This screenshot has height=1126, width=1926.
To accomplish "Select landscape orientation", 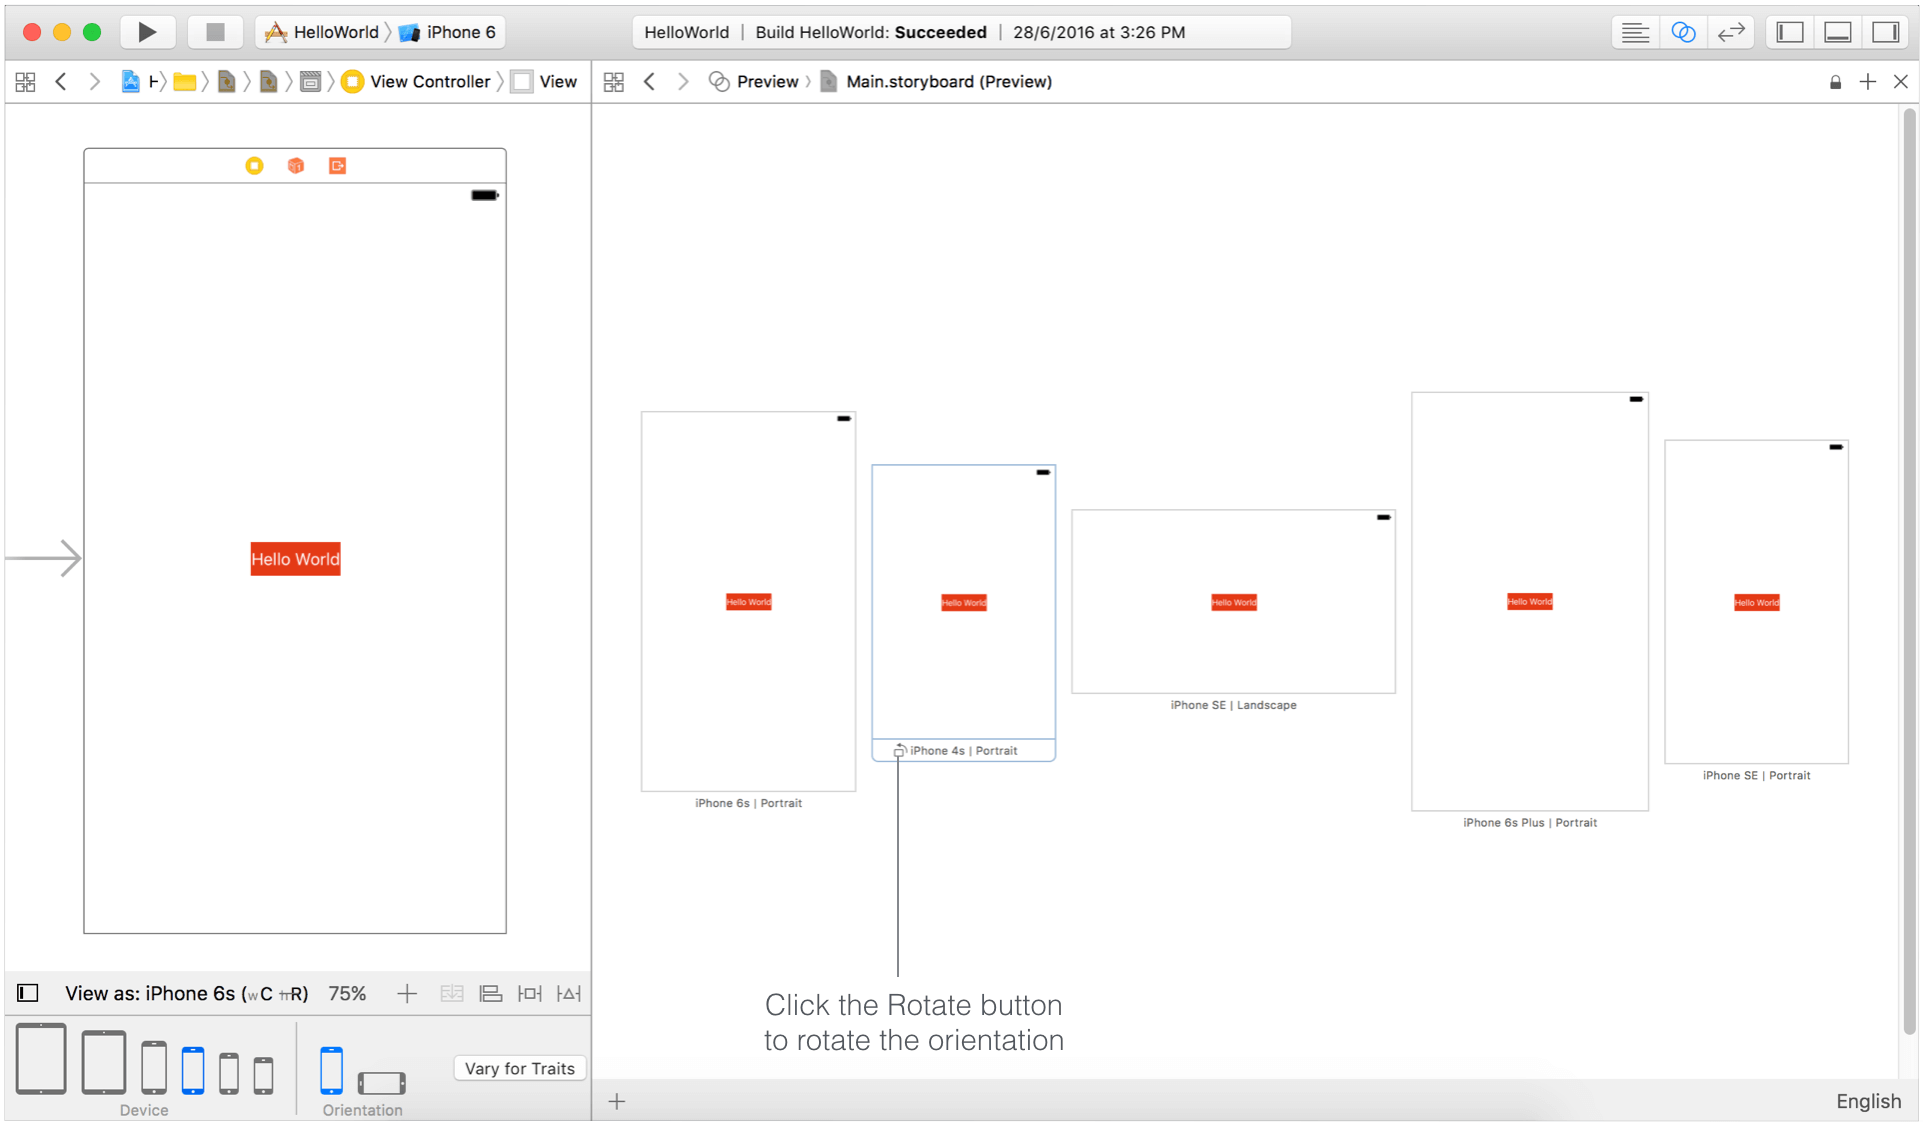I will click(x=381, y=1082).
